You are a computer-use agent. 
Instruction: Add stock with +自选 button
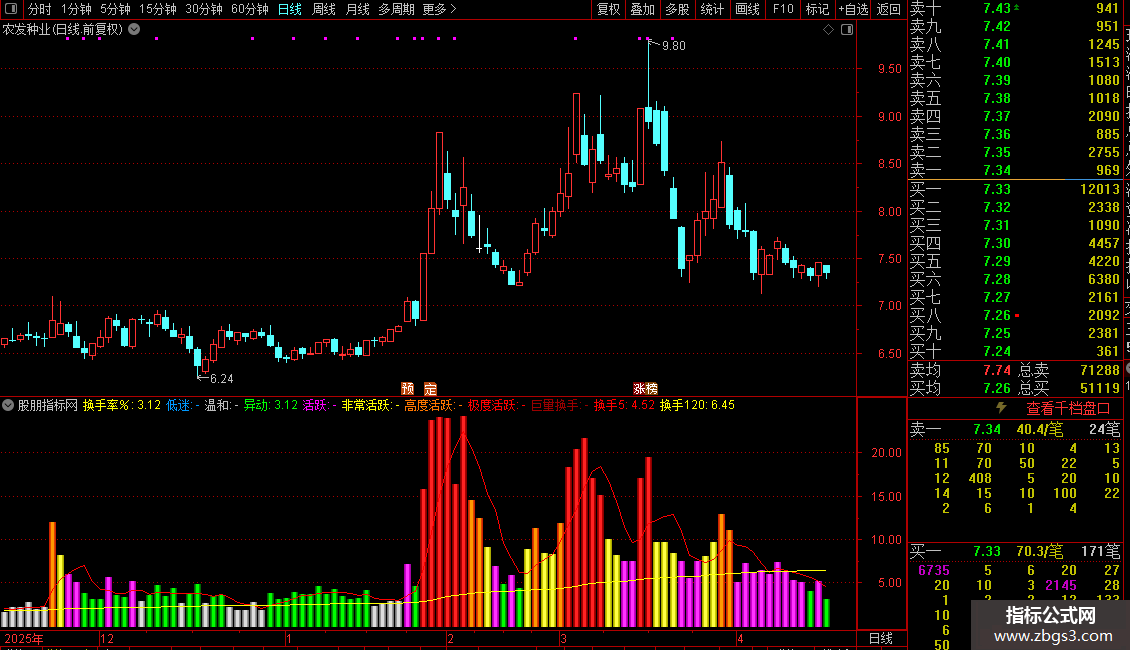click(853, 9)
